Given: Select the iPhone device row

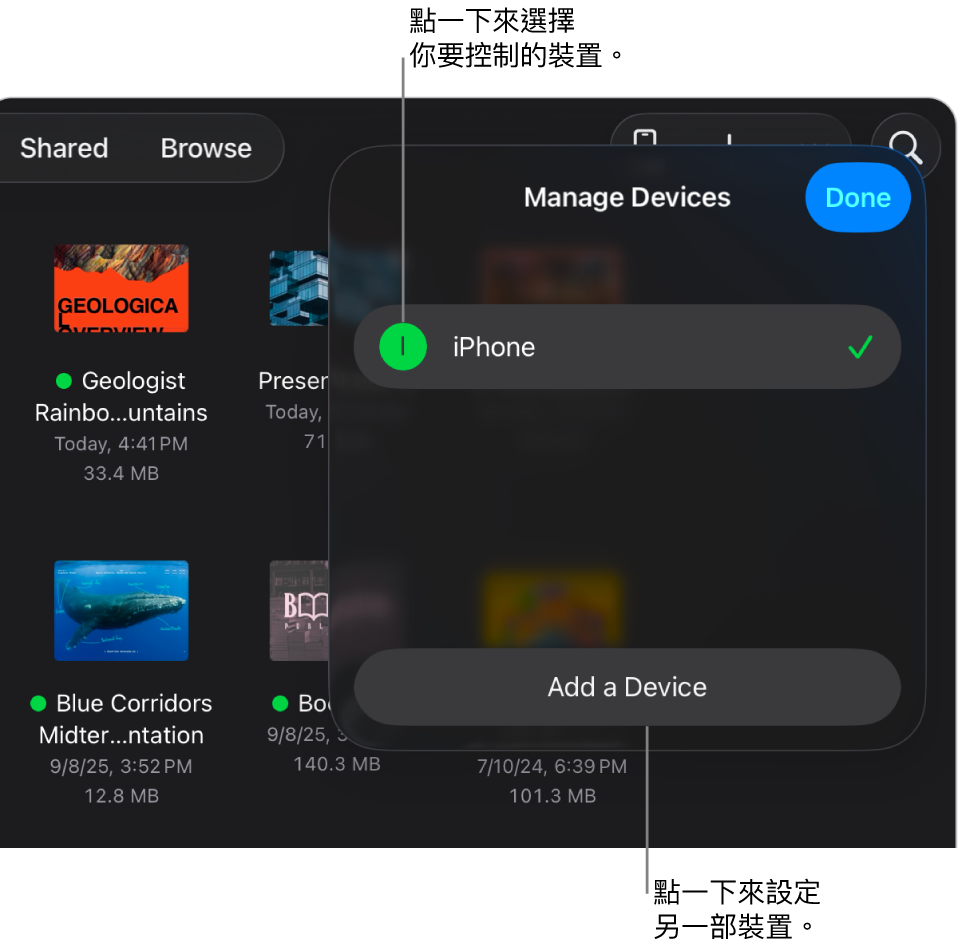Looking at the screenshot, I should click(x=627, y=346).
